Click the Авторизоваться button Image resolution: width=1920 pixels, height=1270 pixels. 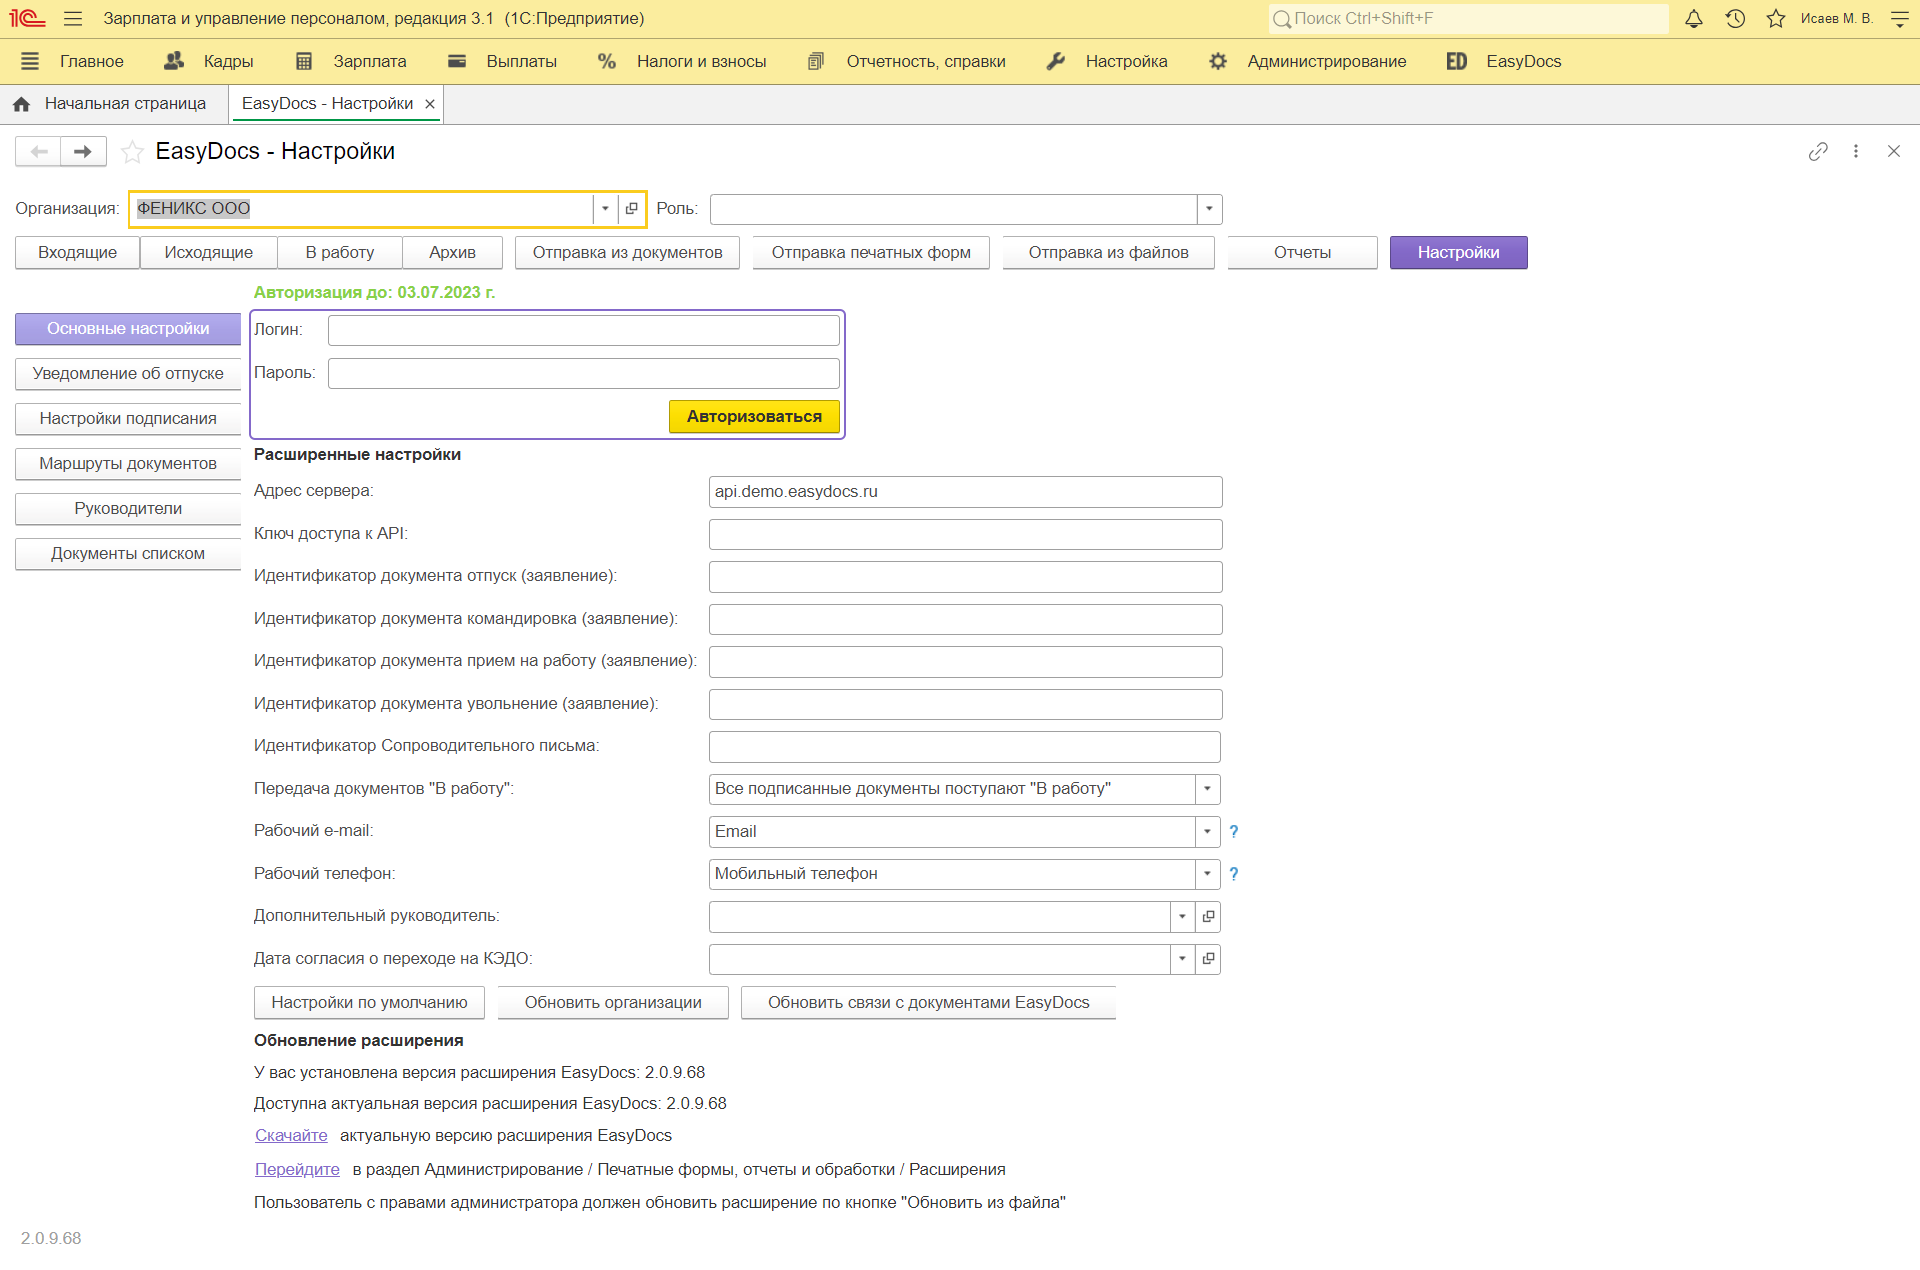click(754, 416)
